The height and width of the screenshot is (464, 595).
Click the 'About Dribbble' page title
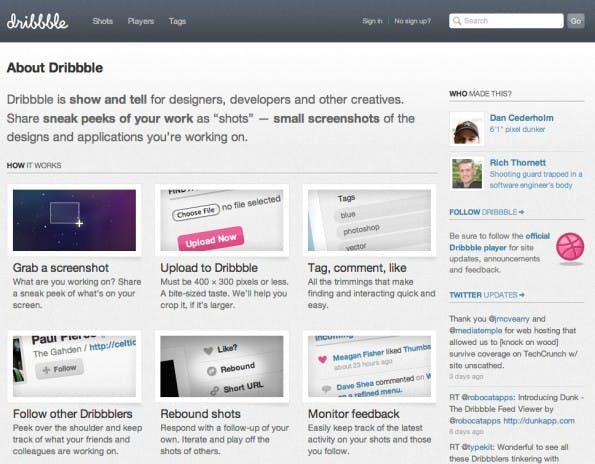click(x=55, y=68)
